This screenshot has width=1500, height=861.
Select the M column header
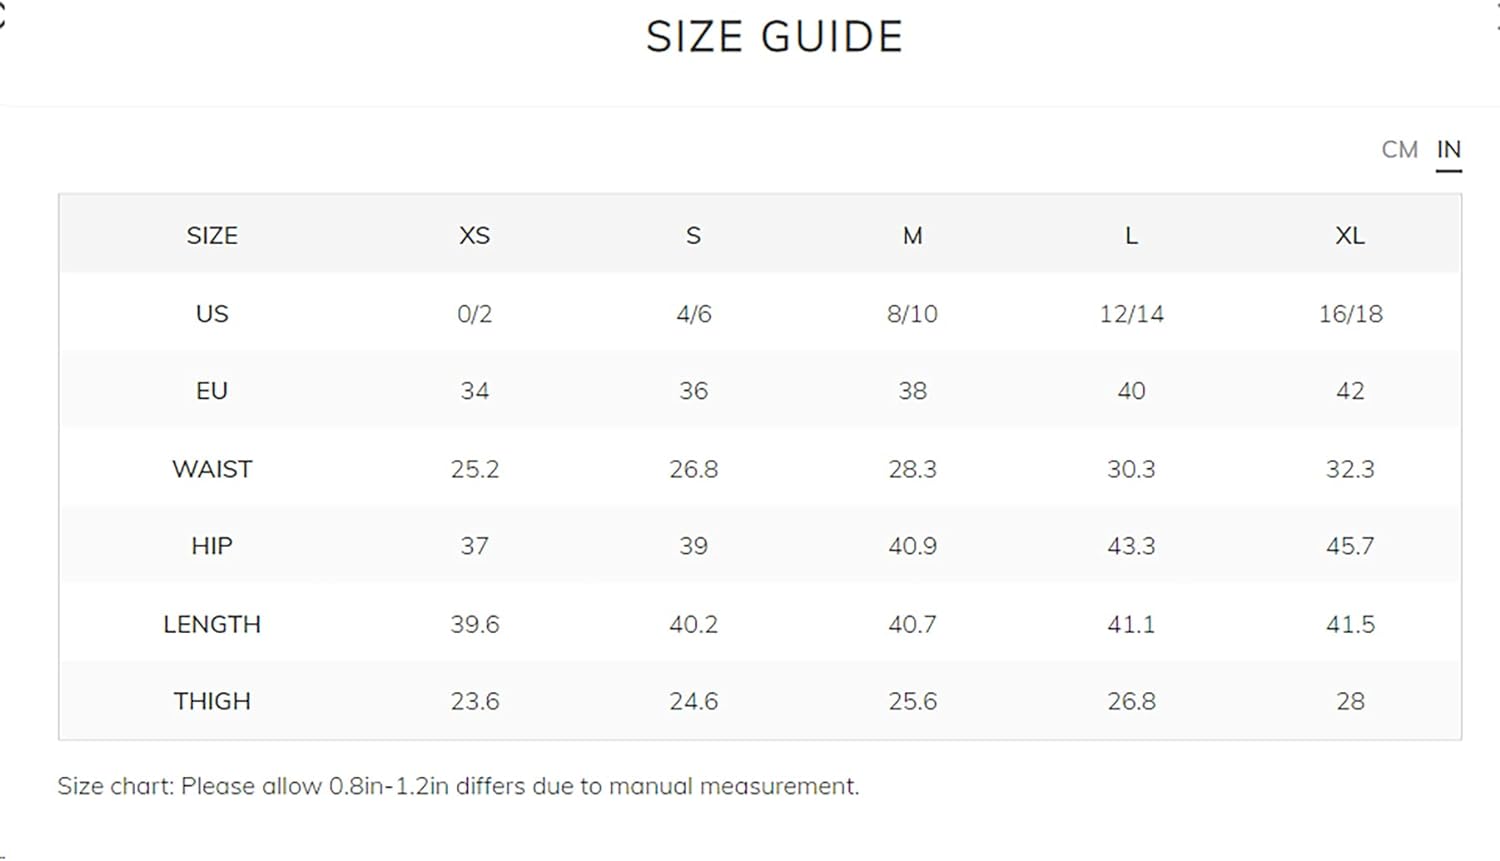pos(912,236)
